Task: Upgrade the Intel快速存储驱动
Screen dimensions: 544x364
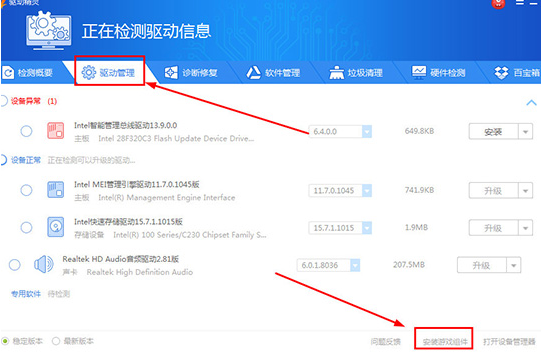Action: 493,228
